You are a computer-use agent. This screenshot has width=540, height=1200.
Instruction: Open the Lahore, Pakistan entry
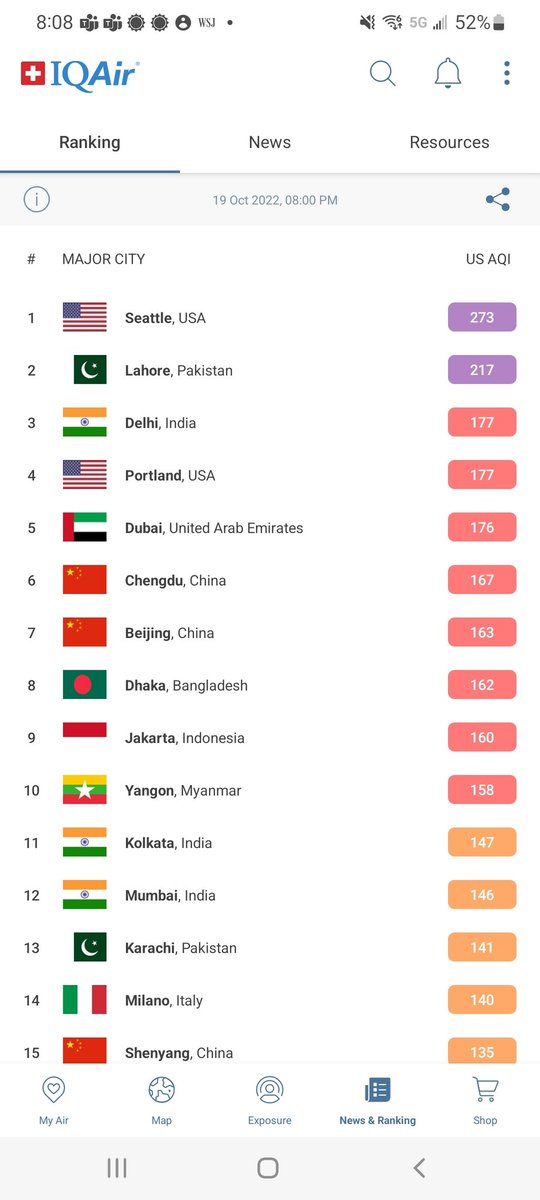pyautogui.click(x=270, y=370)
